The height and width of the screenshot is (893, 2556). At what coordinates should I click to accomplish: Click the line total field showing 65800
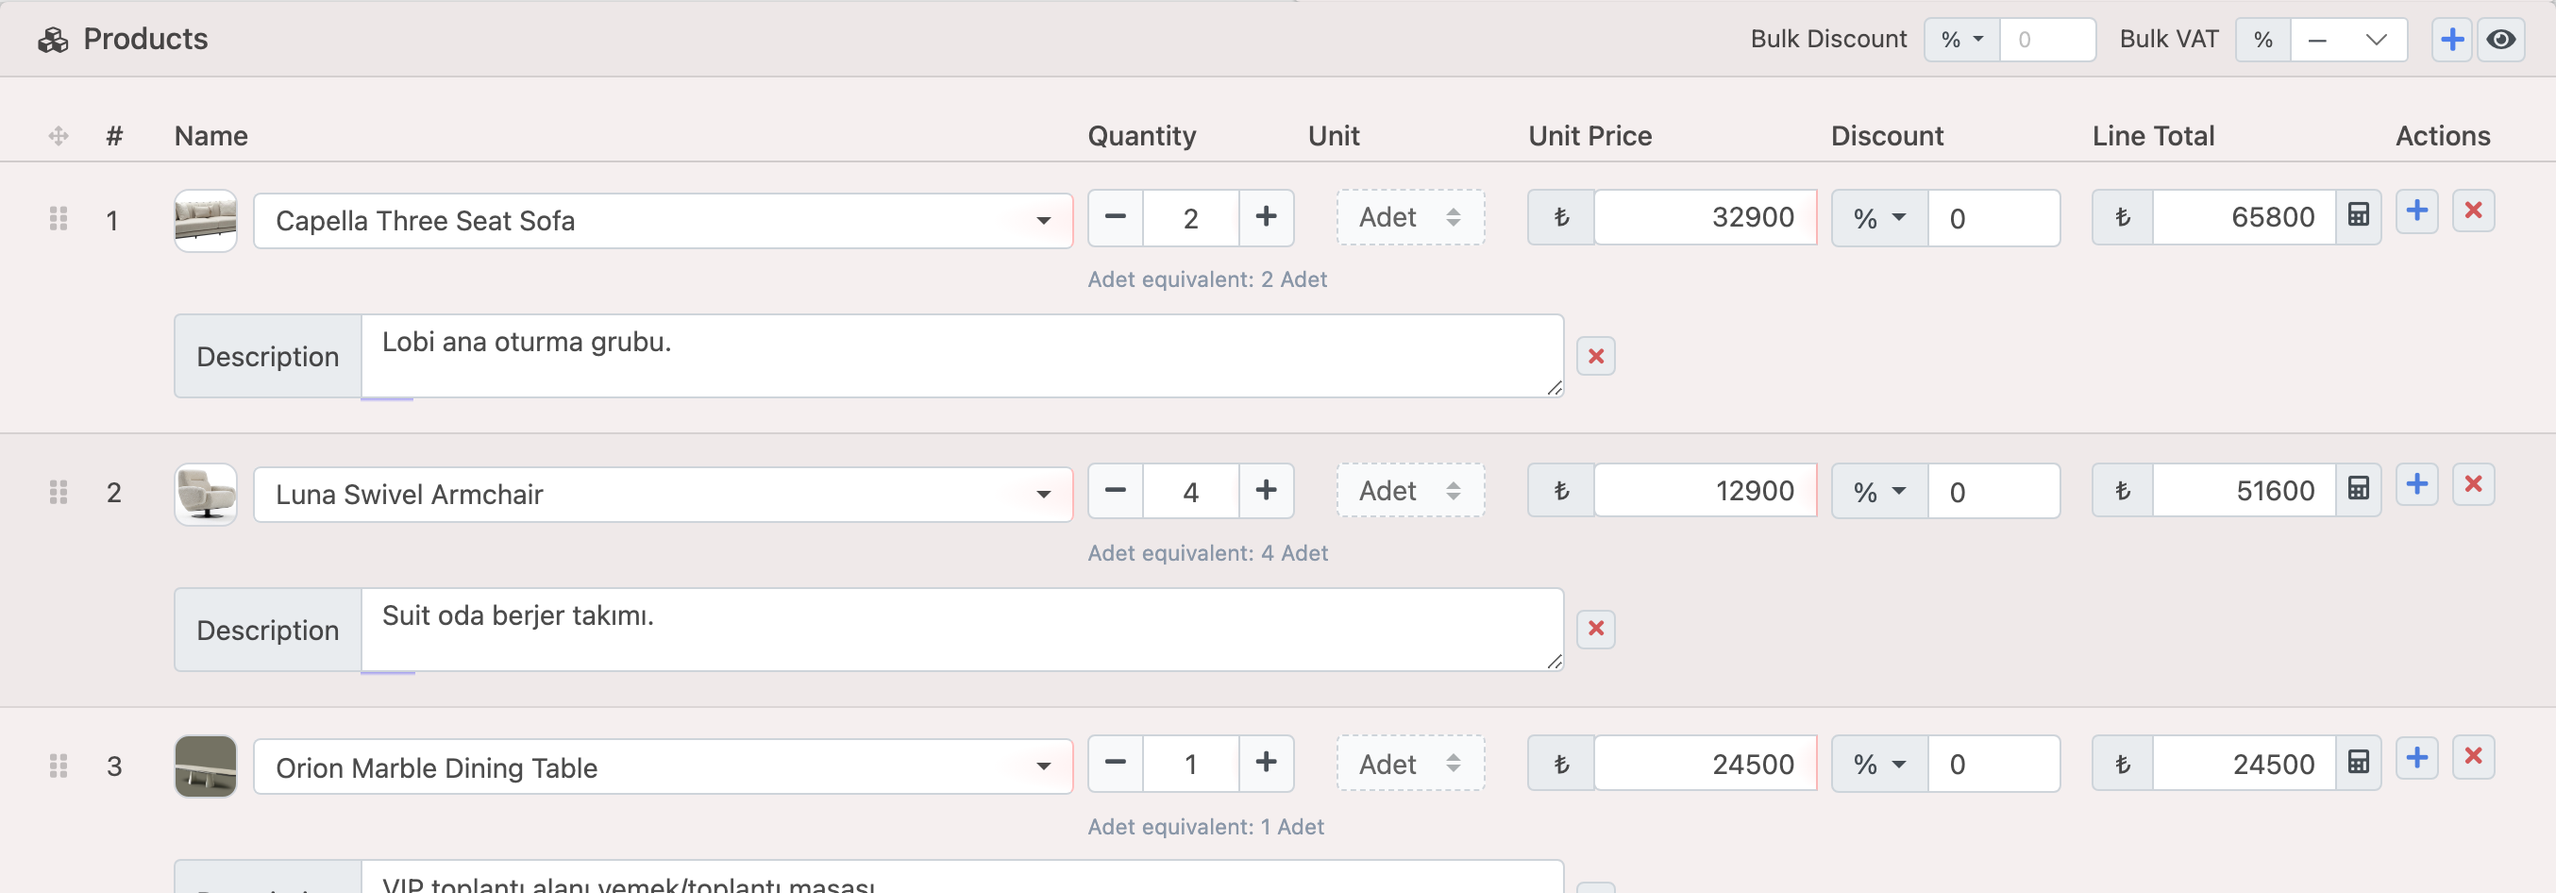(x=2244, y=217)
